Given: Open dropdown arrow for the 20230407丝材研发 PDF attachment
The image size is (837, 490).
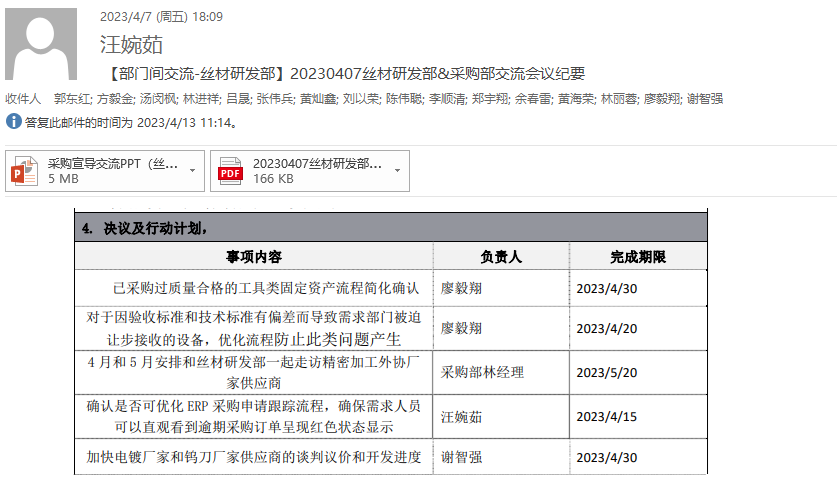Looking at the screenshot, I should pyautogui.click(x=397, y=171).
